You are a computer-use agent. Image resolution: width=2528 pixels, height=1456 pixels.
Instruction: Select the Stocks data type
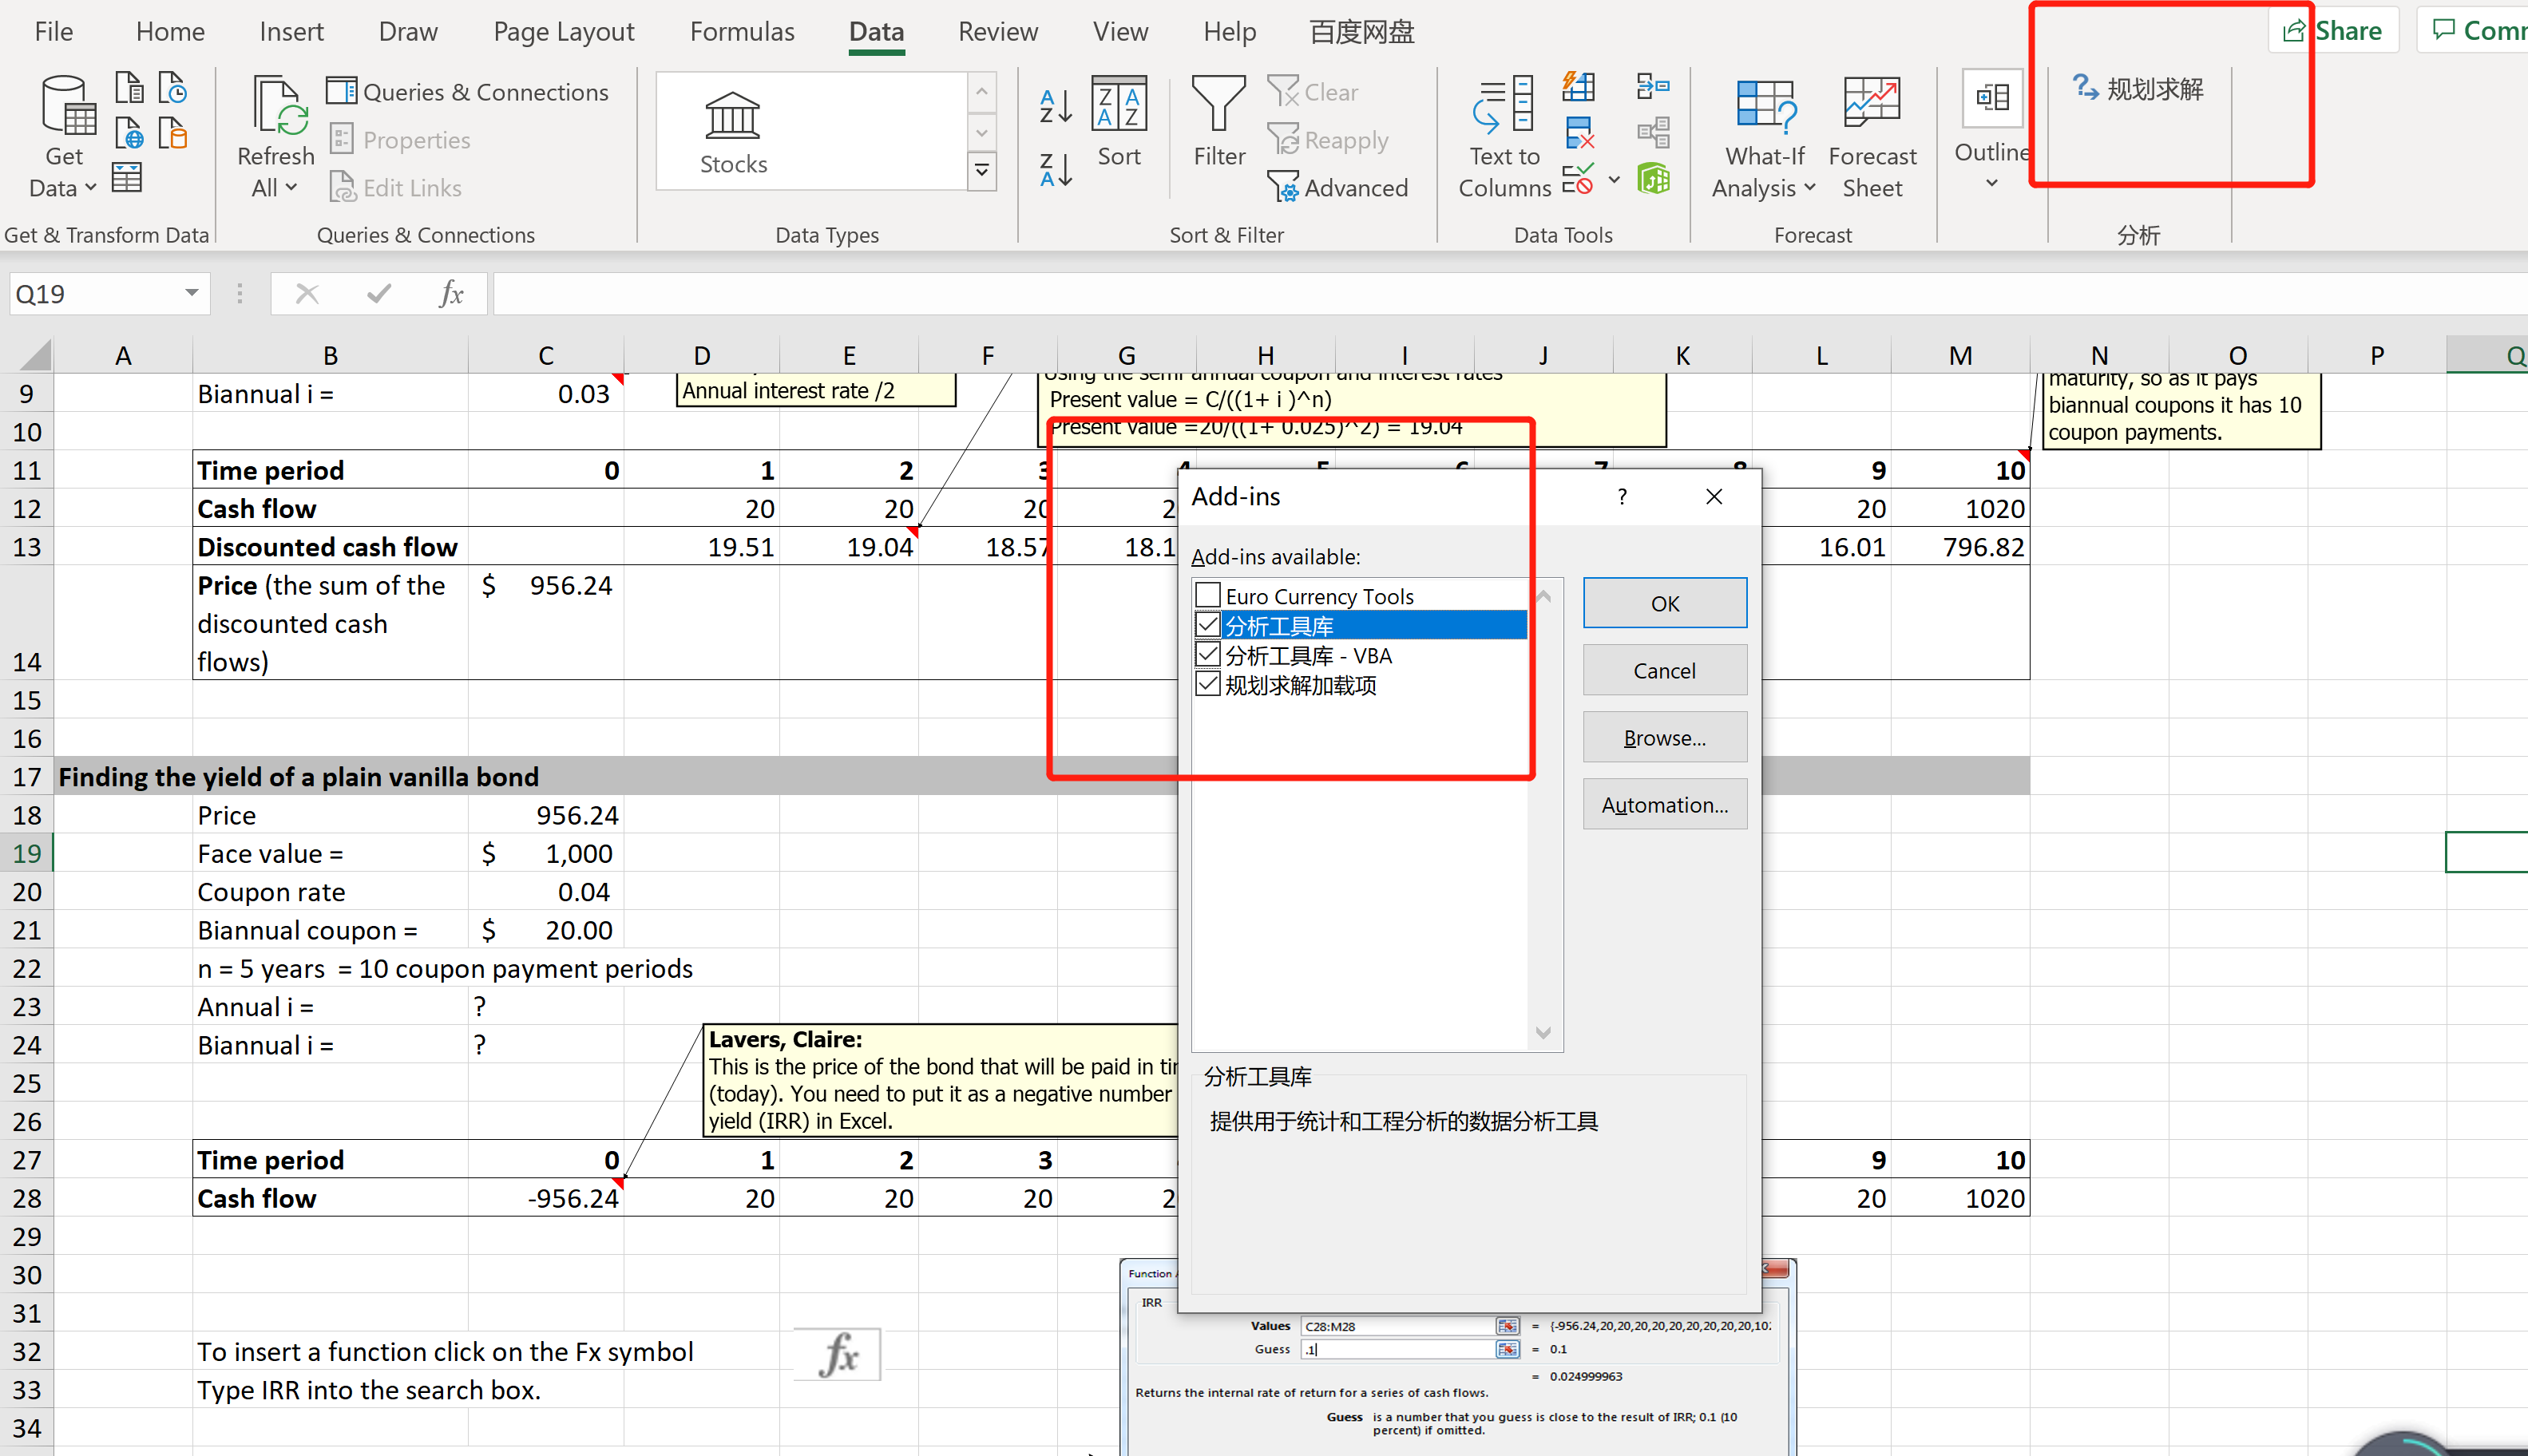click(x=733, y=132)
